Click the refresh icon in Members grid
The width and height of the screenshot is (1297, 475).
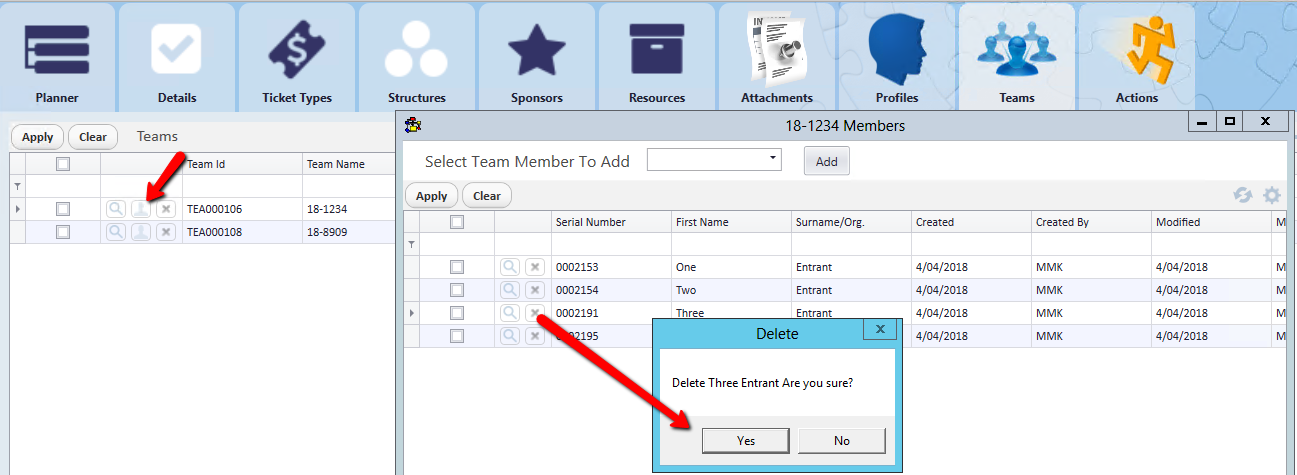1243,195
